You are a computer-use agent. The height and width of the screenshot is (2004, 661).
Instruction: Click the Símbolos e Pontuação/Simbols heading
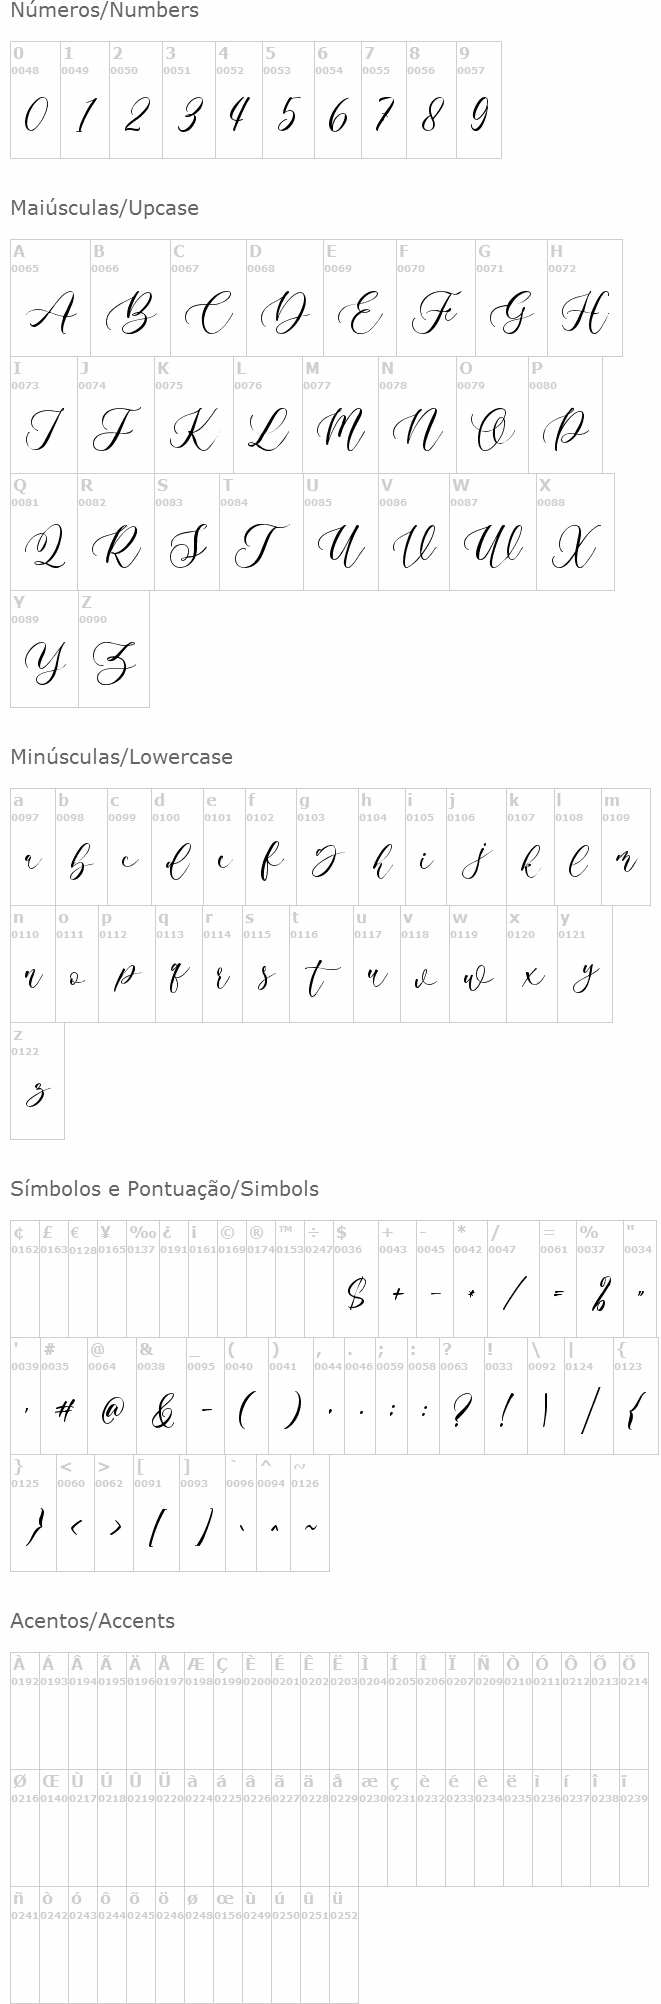(165, 1189)
